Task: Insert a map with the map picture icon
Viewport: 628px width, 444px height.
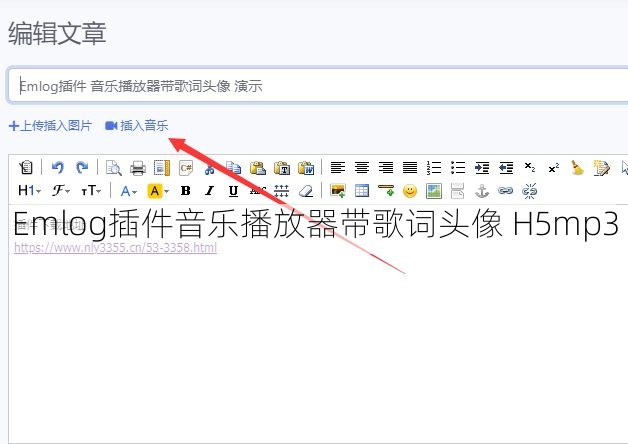Action: point(434,191)
